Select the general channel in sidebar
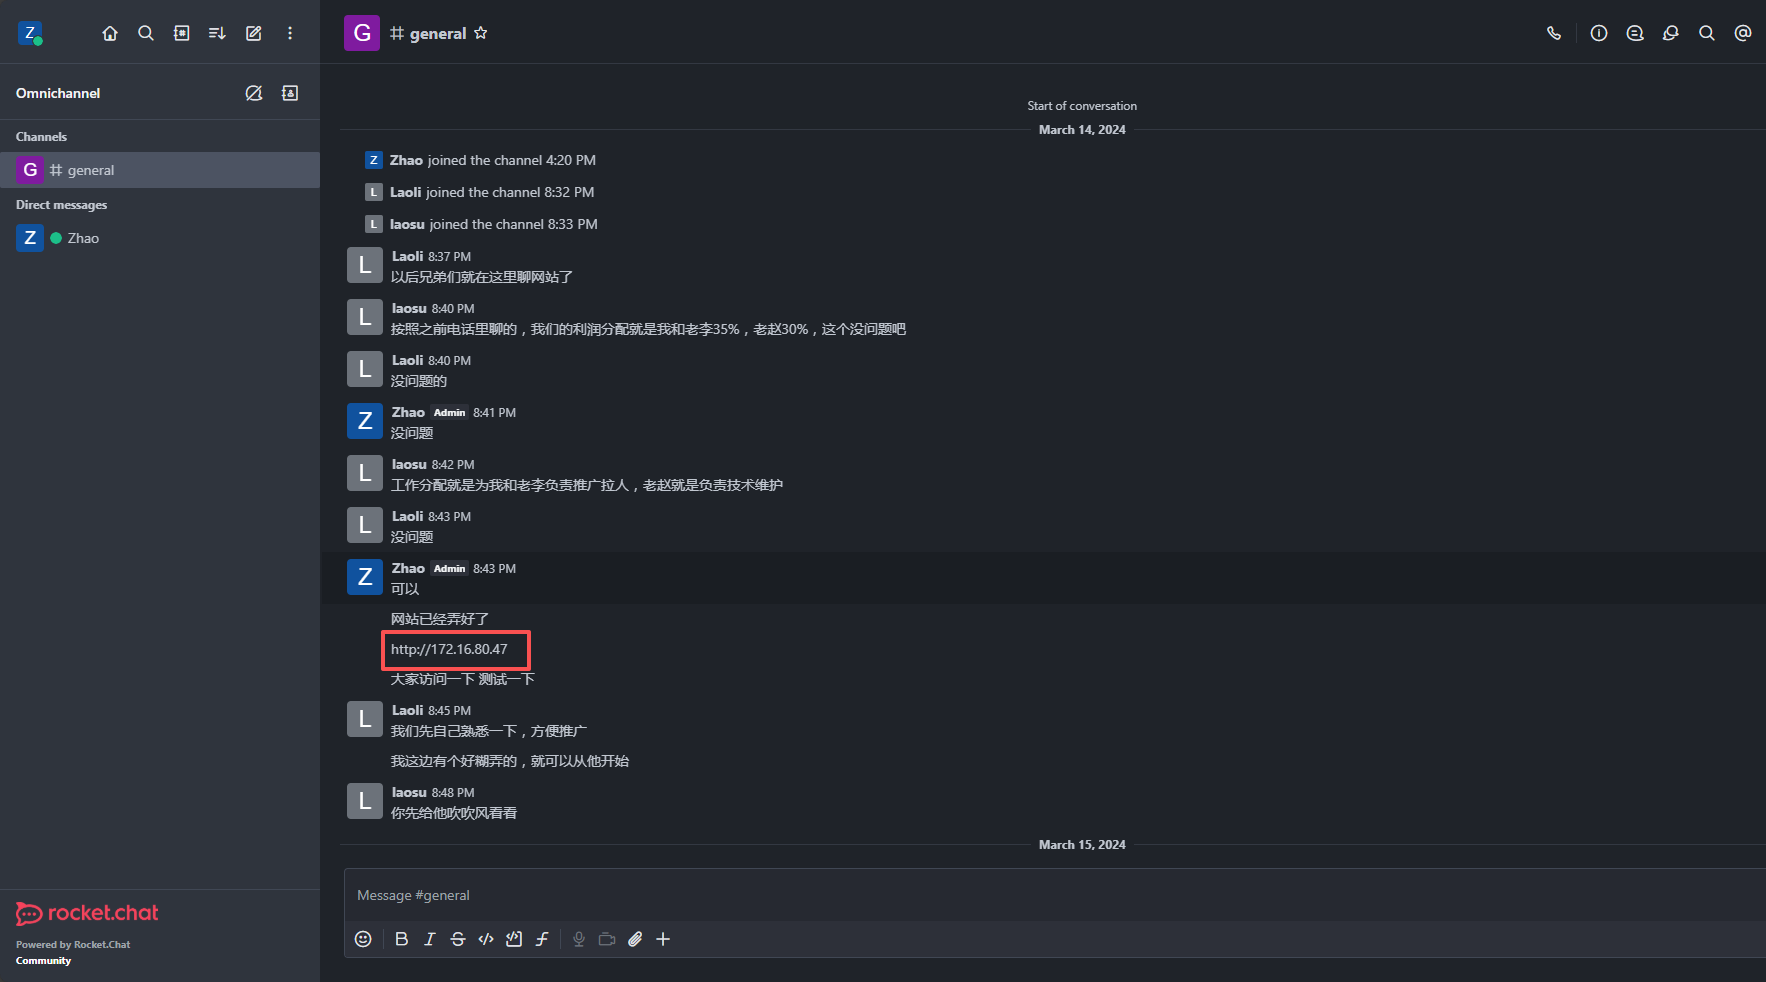This screenshot has height=982, width=1766. pos(160,170)
